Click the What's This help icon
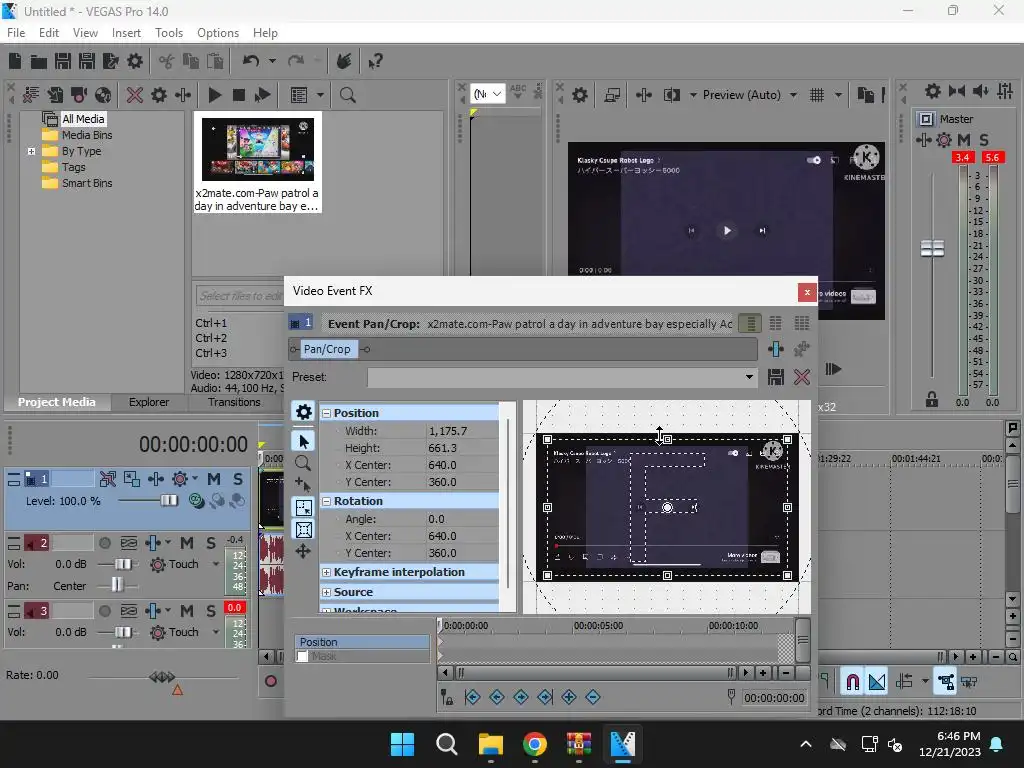Screen dimensions: 1024x768 point(375,61)
